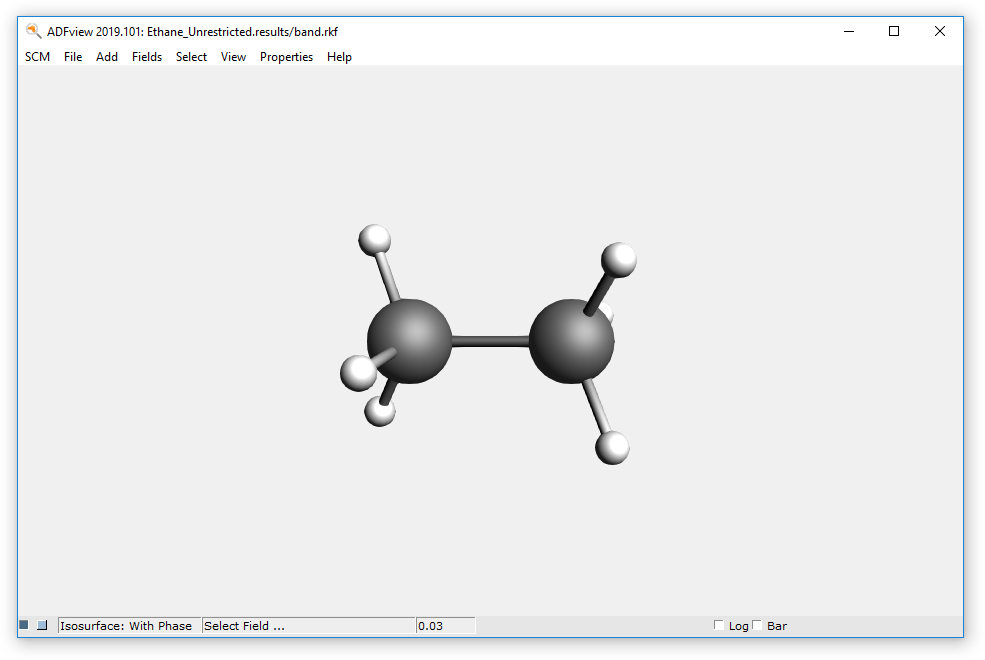Open the Select menu
Viewport: 985px width, 660px height.
click(191, 57)
